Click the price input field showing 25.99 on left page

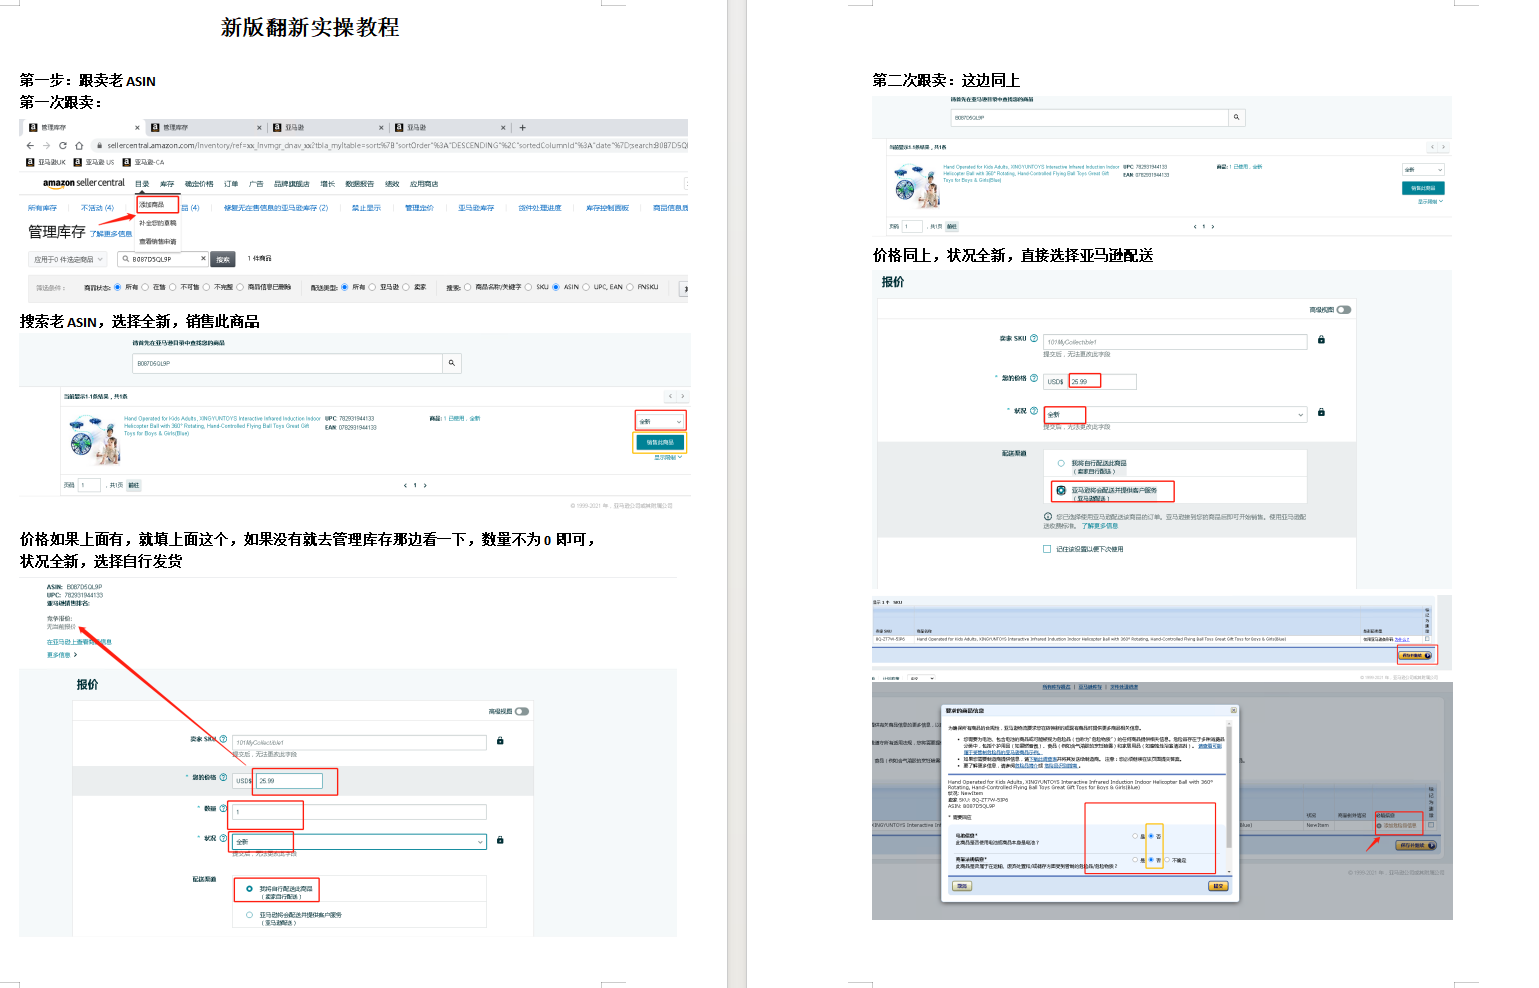[x=289, y=781]
